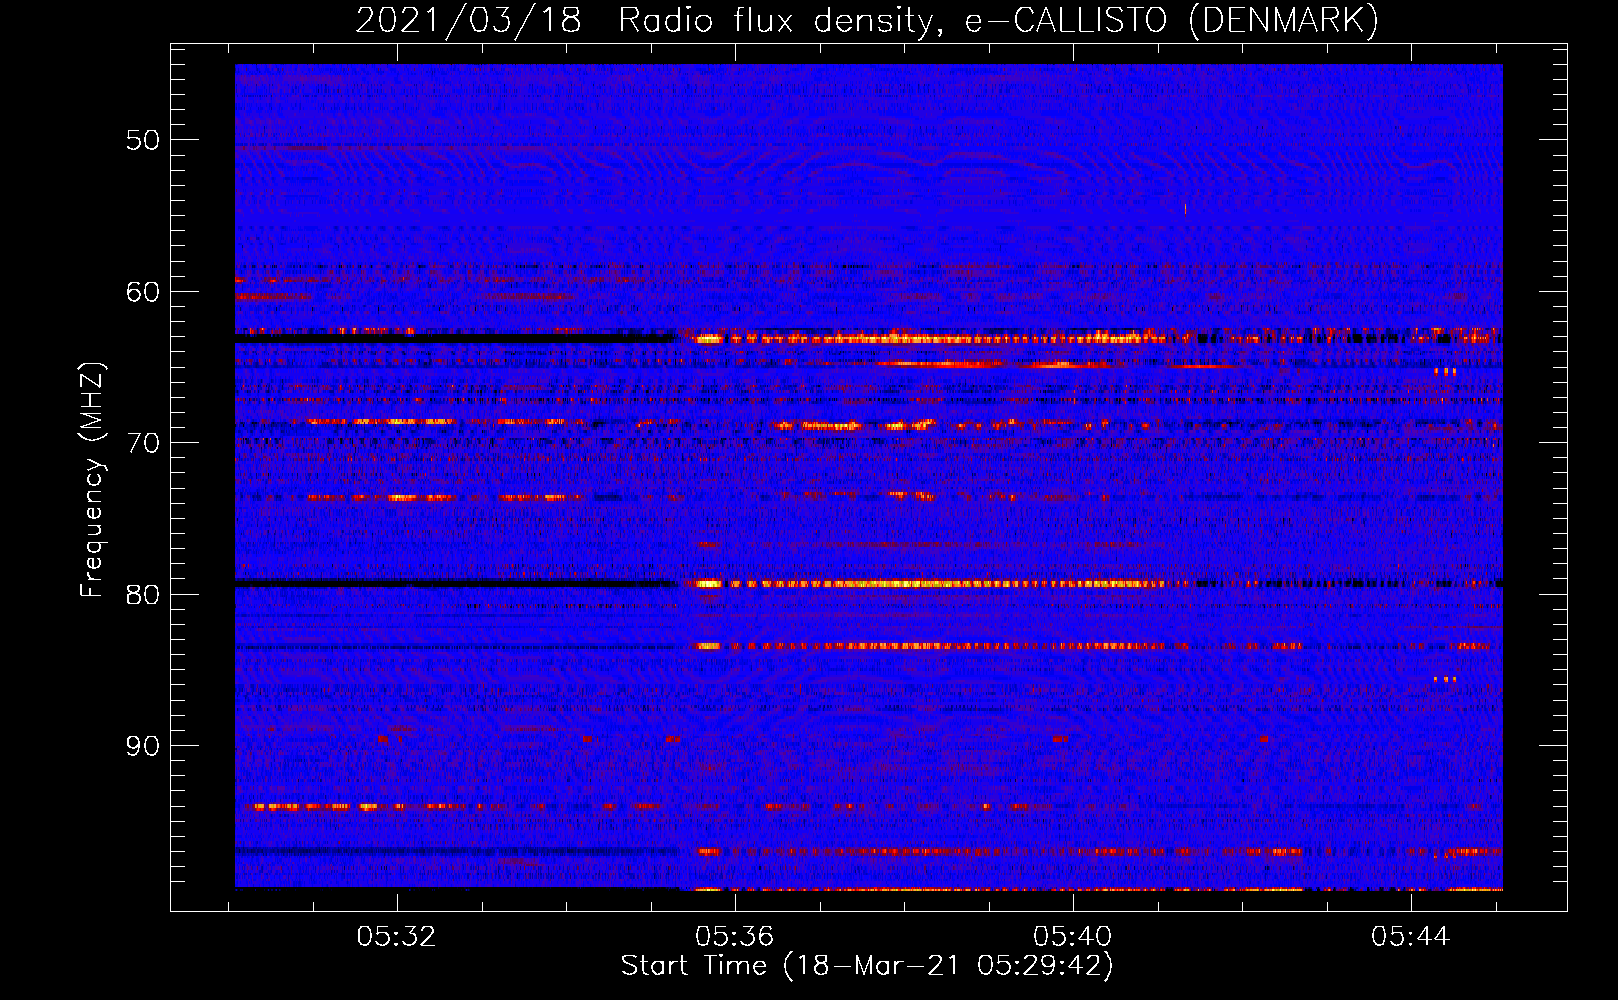Click the bright 80 MHz emission band in spectrogram

(x=930, y=583)
